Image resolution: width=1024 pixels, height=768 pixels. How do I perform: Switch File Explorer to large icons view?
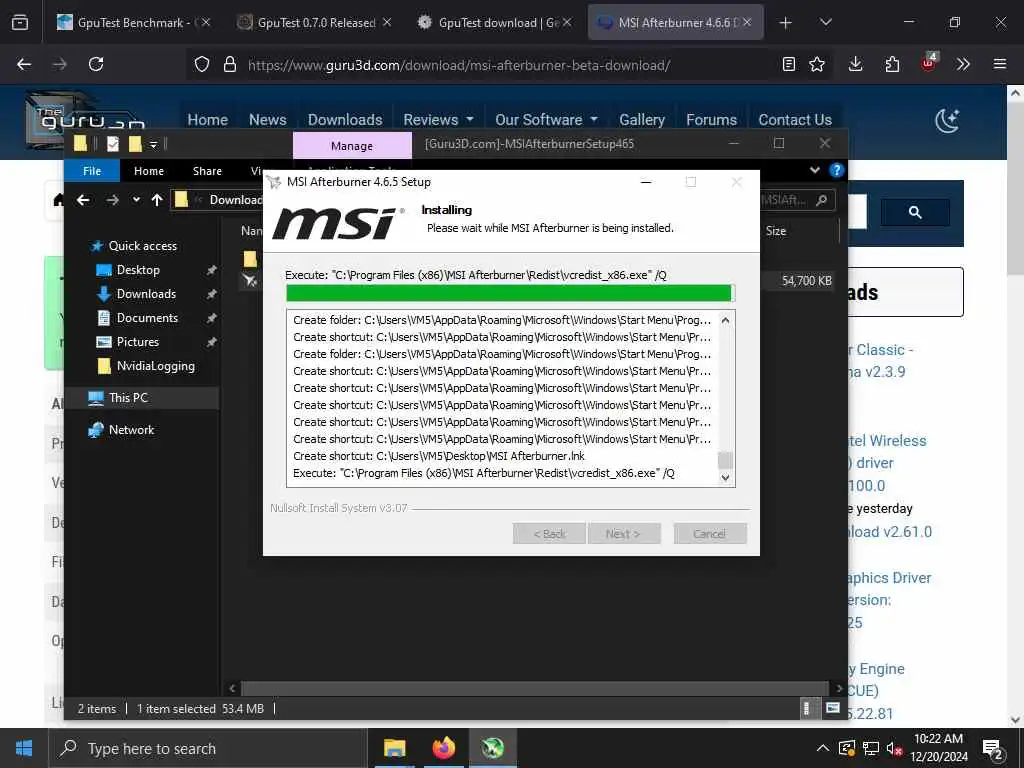(833, 709)
